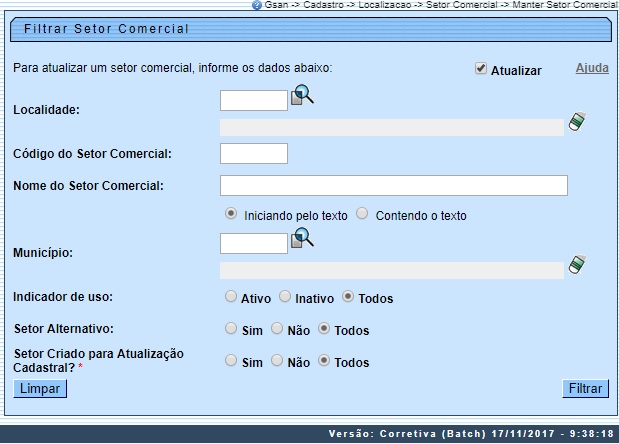Clear Localidade field with eraser icon
This screenshot has width=619, height=444.
[576, 122]
